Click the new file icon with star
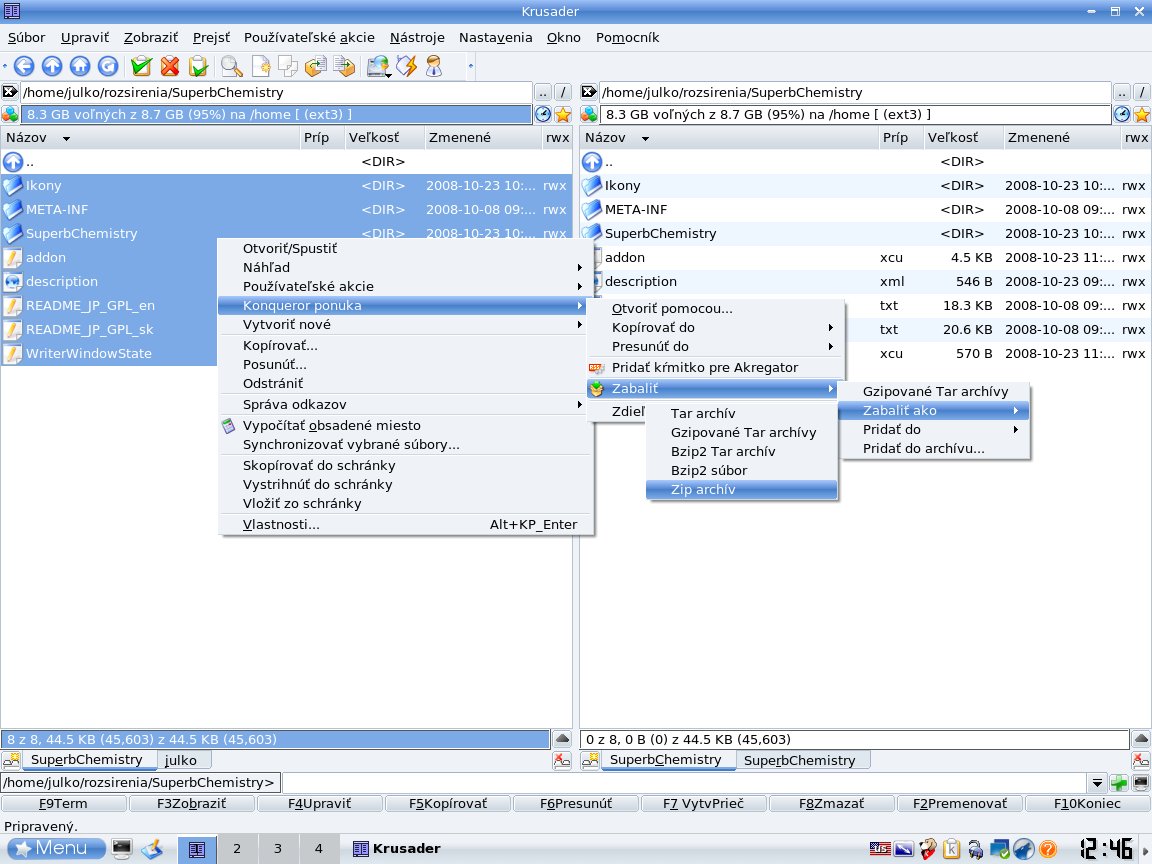Screen dimensions: 1152x864 pyautogui.click(x=261, y=66)
